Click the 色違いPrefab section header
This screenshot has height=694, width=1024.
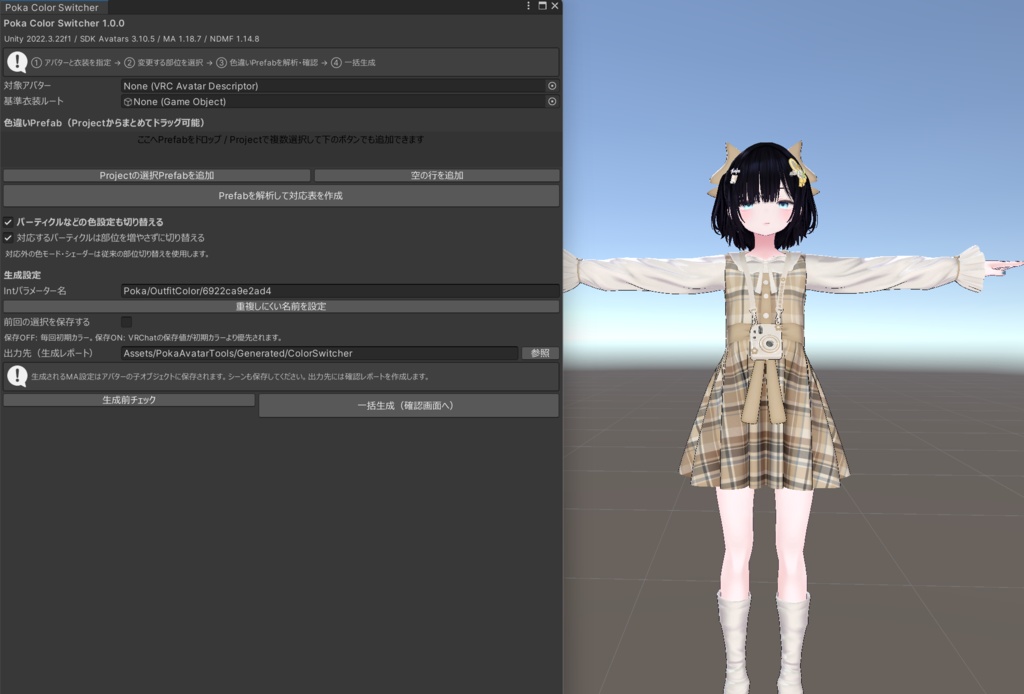pos(105,123)
